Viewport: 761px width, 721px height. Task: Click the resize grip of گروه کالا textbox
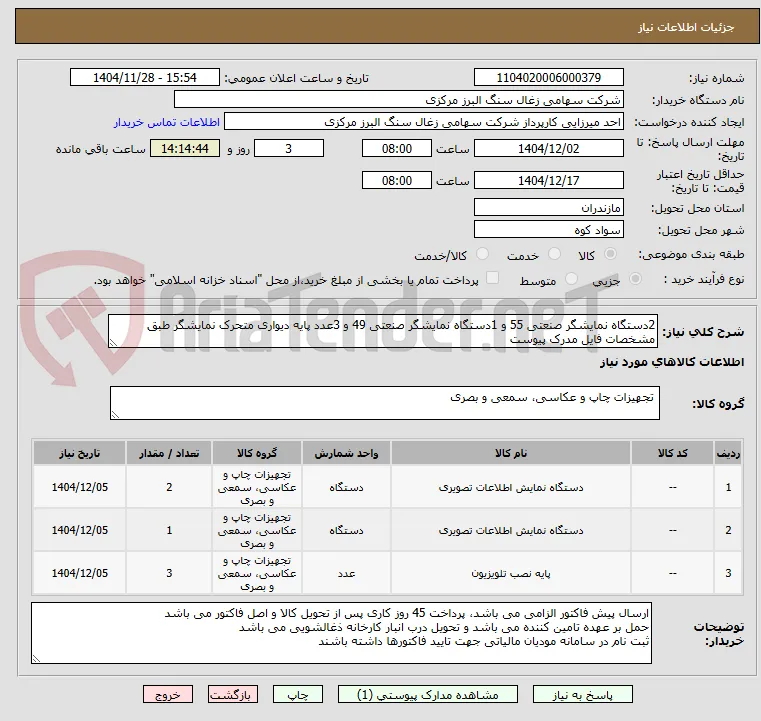coord(115,414)
